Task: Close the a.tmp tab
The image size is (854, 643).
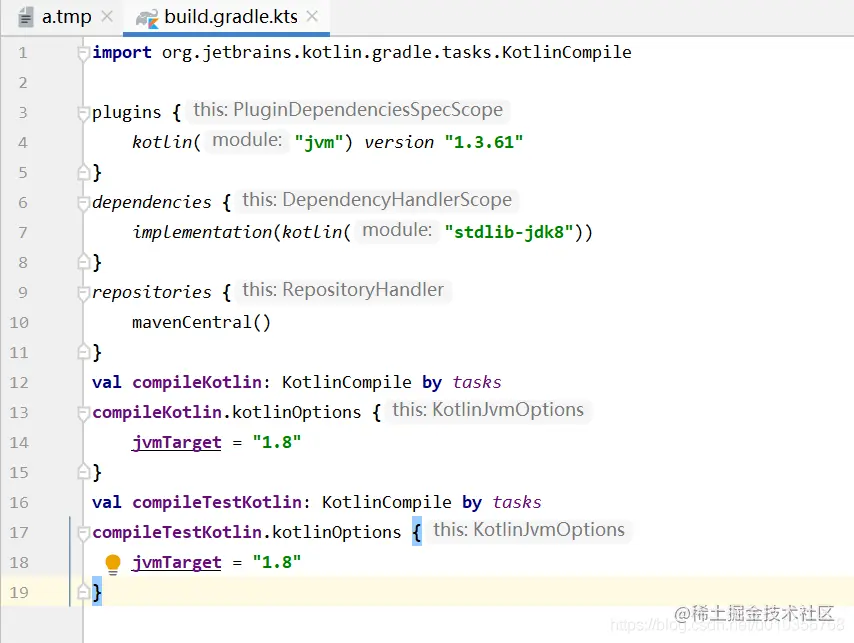Action: click(107, 17)
